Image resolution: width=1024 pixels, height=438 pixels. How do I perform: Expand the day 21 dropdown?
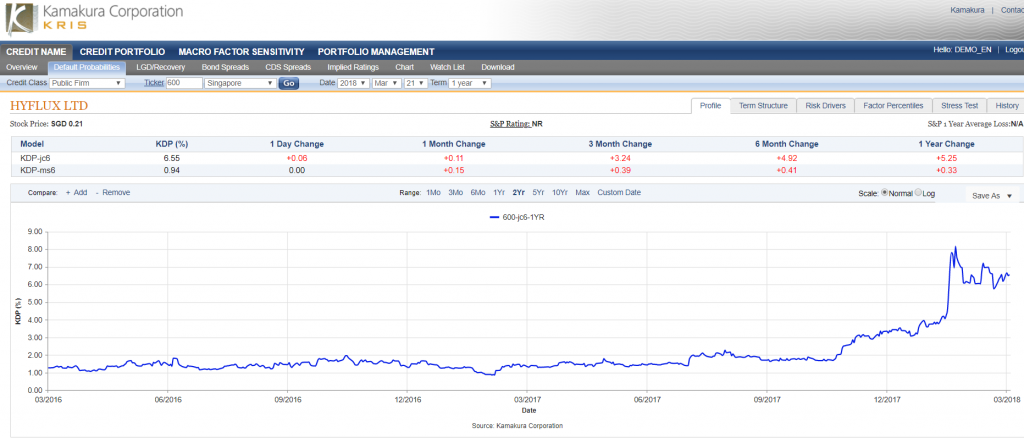point(415,84)
